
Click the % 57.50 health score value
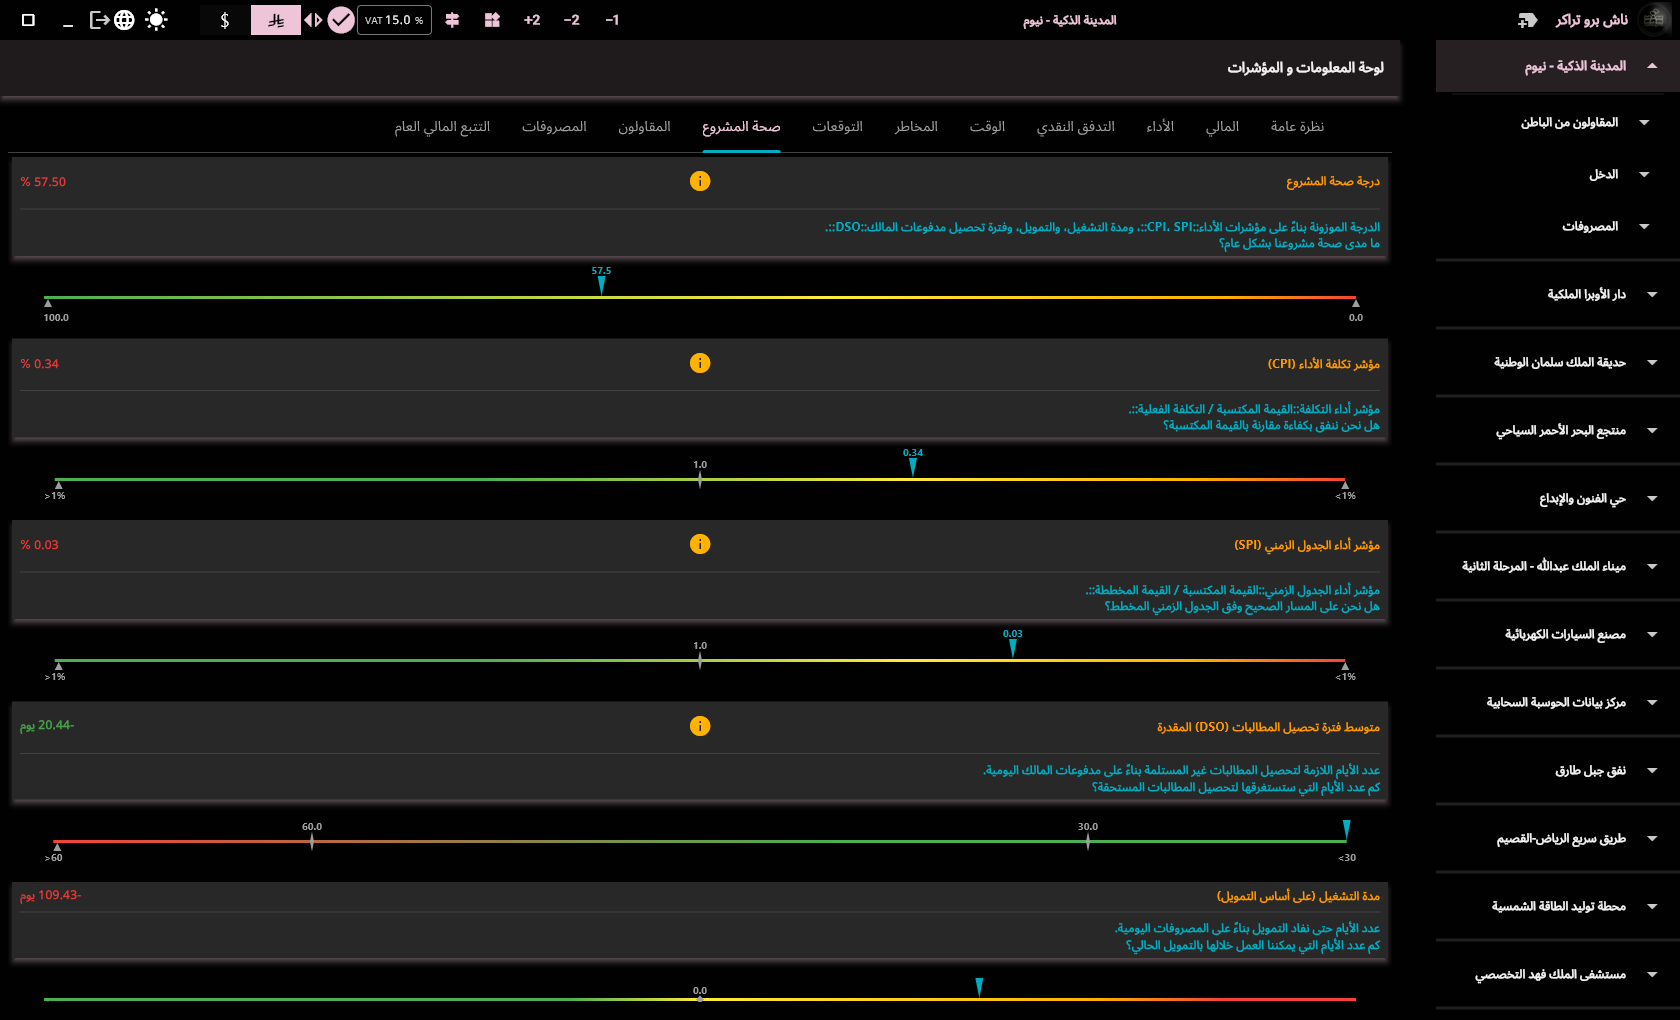pos(43,182)
